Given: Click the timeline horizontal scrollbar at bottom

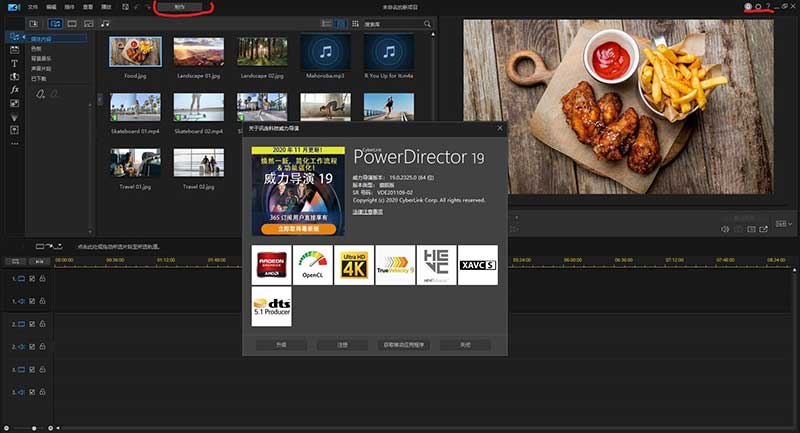Looking at the screenshot, I should click(x=426, y=428).
